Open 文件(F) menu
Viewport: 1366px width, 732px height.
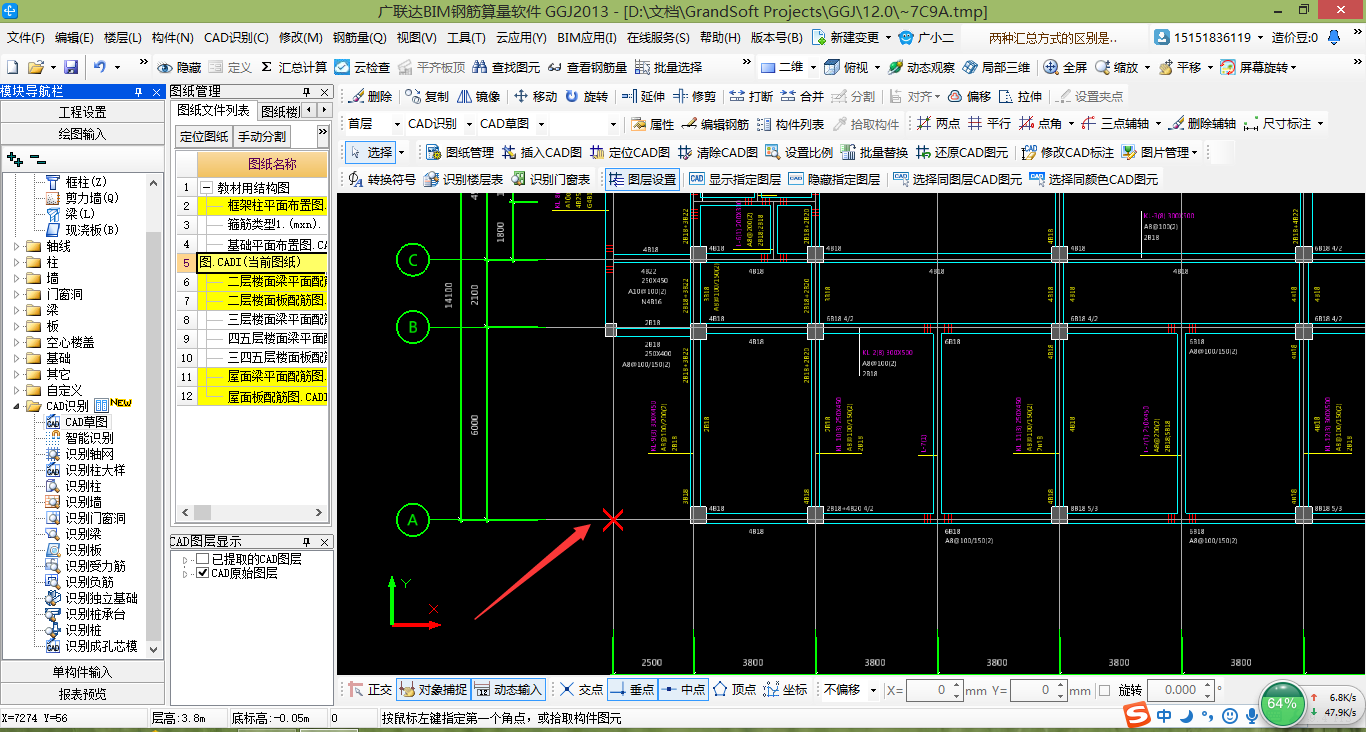tap(26, 38)
